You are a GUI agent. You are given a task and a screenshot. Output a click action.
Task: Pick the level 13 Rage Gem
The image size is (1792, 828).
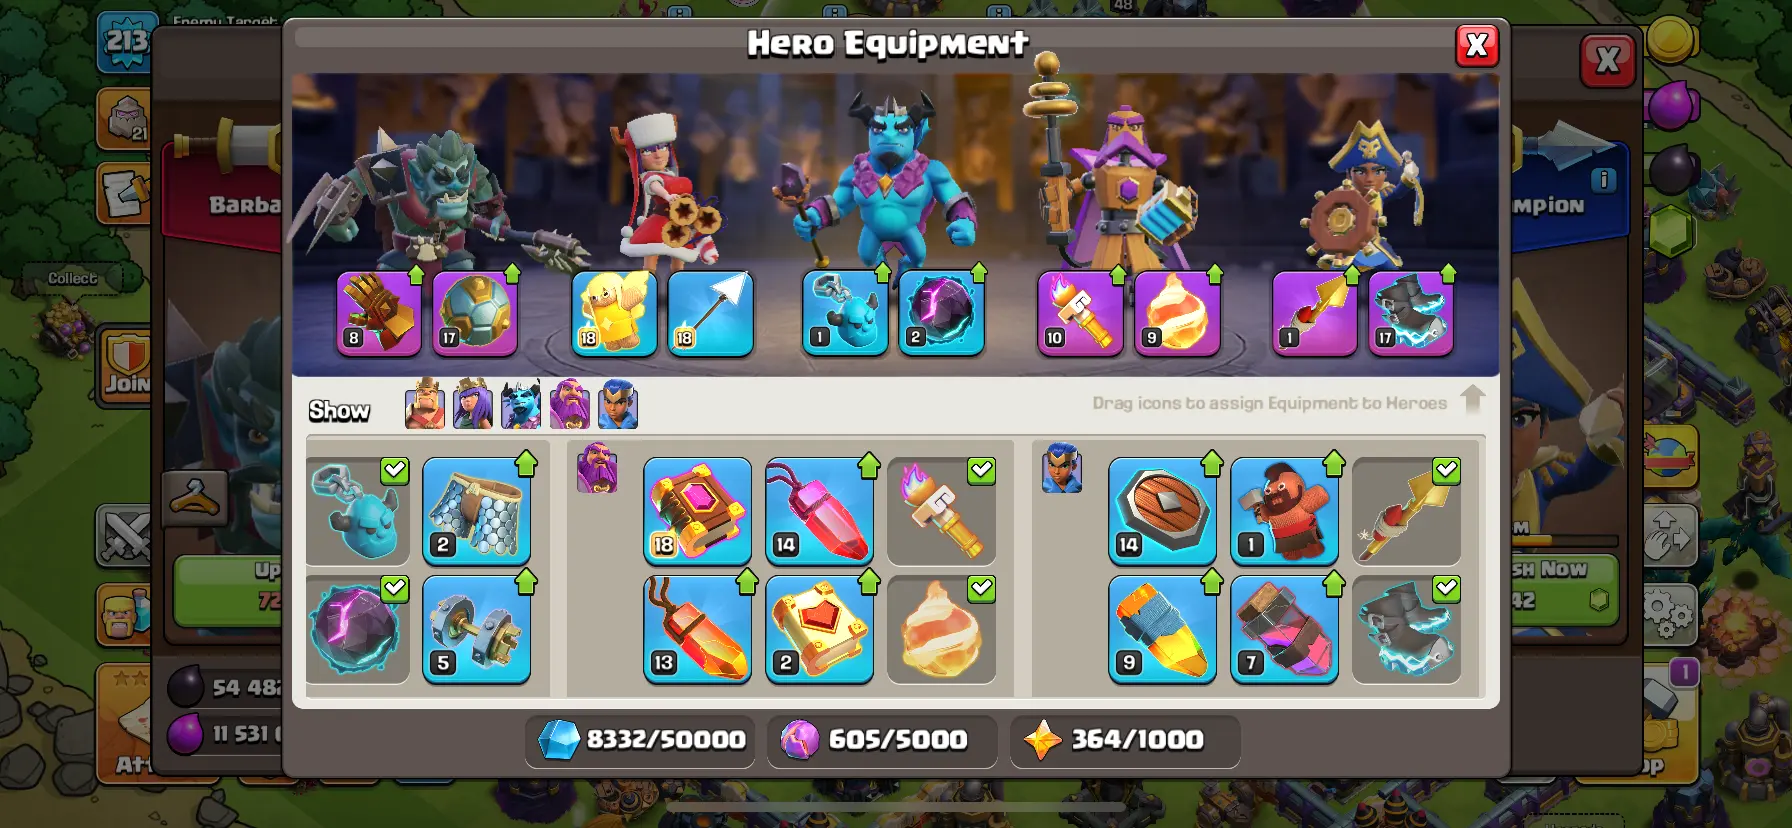697,629
